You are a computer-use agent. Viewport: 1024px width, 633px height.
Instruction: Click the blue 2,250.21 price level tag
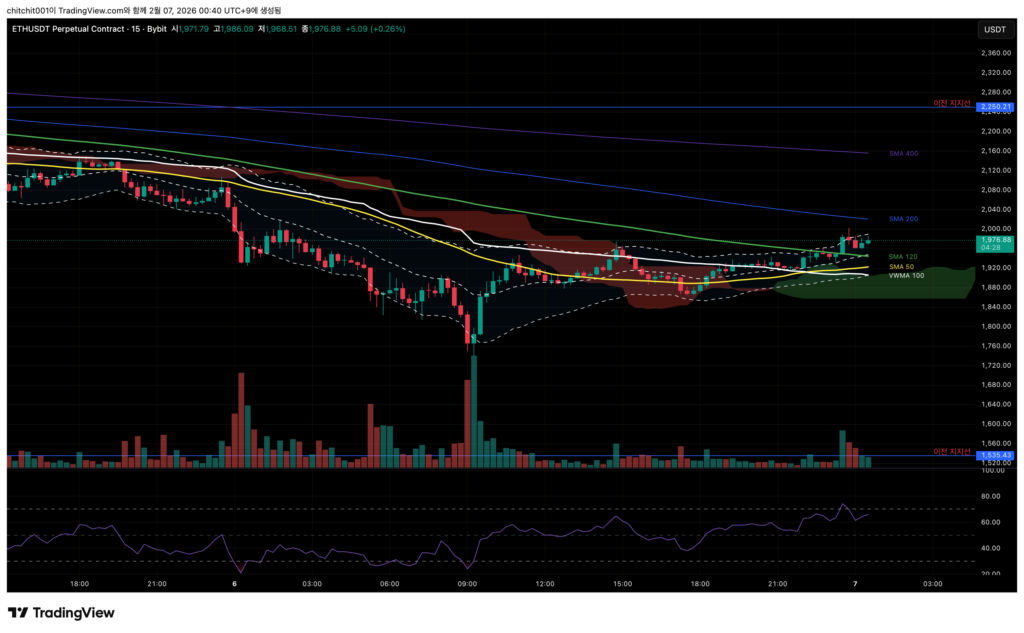click(996, 107)
